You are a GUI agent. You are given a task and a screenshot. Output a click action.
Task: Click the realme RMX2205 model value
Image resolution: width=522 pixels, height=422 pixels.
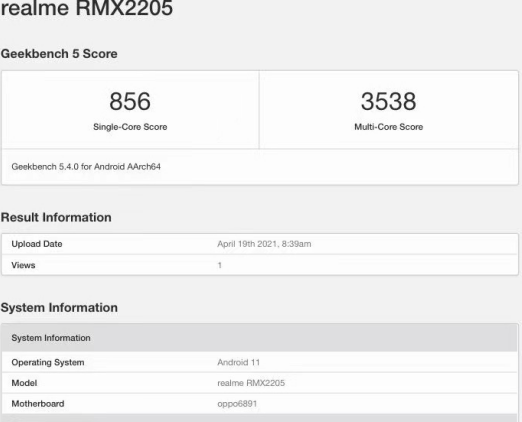(x=251, y=383)
